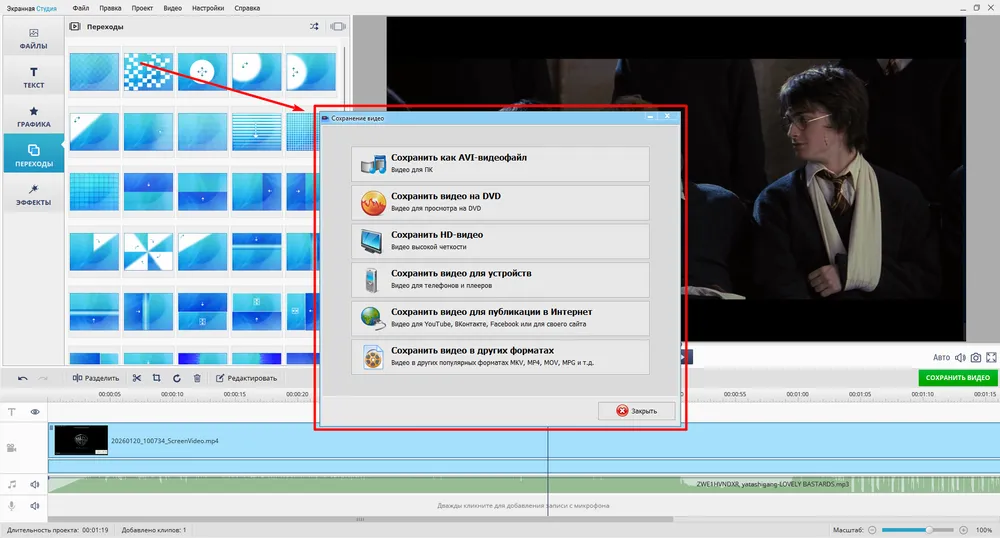Image resolution: width=1000 pixels, height=538 pixels.
Task: Select the first transition thumbnail in top row
Action: [x=94, y=72]
